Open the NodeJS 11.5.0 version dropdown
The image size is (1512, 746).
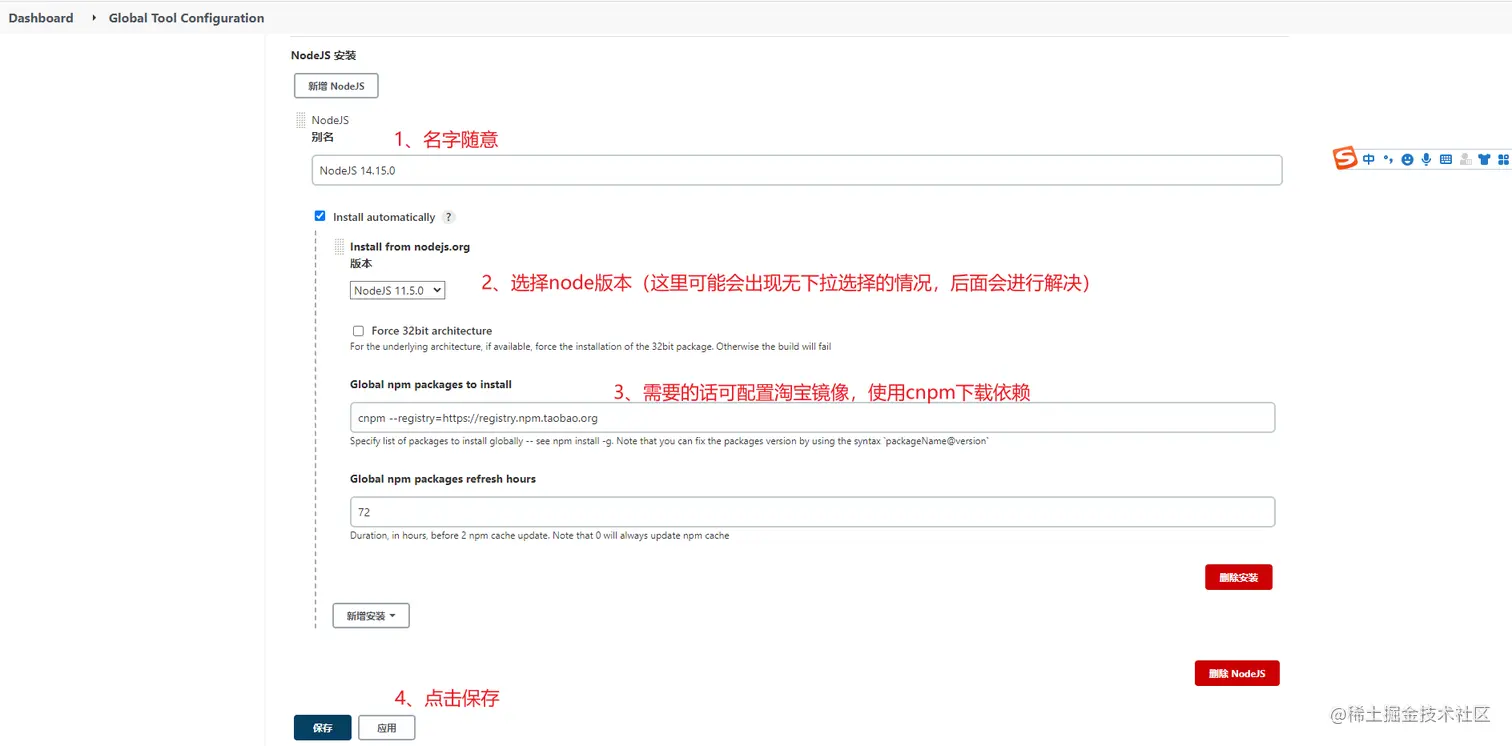click(397, 290)
